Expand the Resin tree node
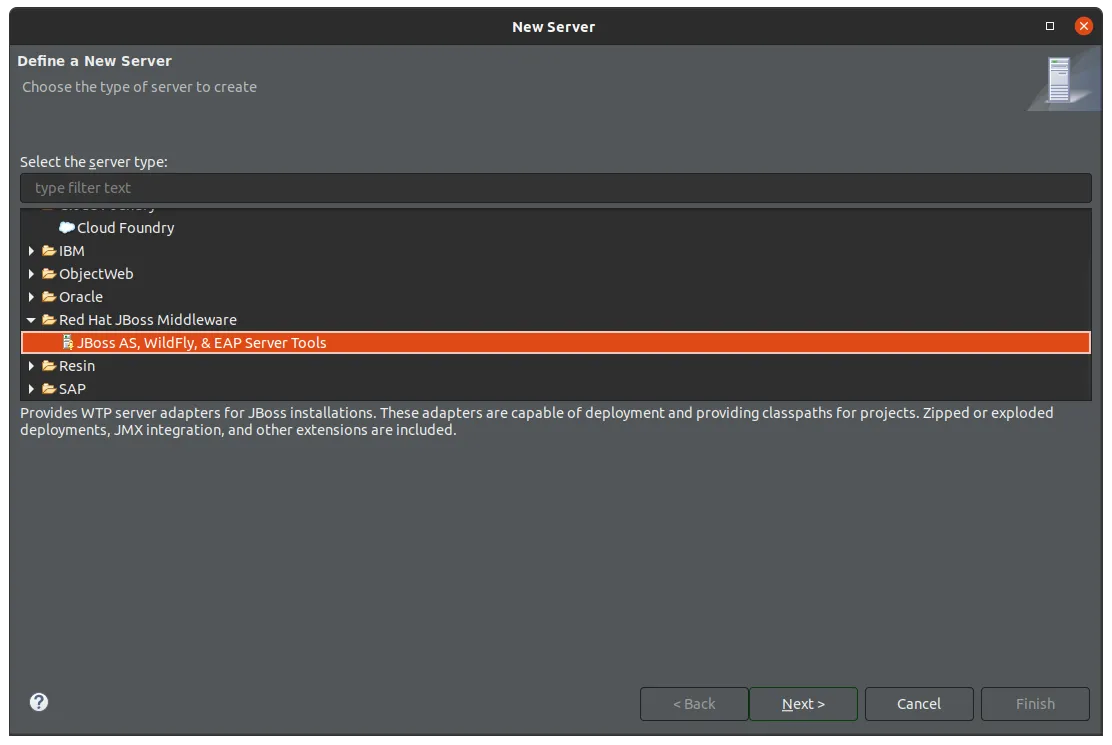Image resolution: width=1112 pixels, height=745 pixels. click(31, 366)
